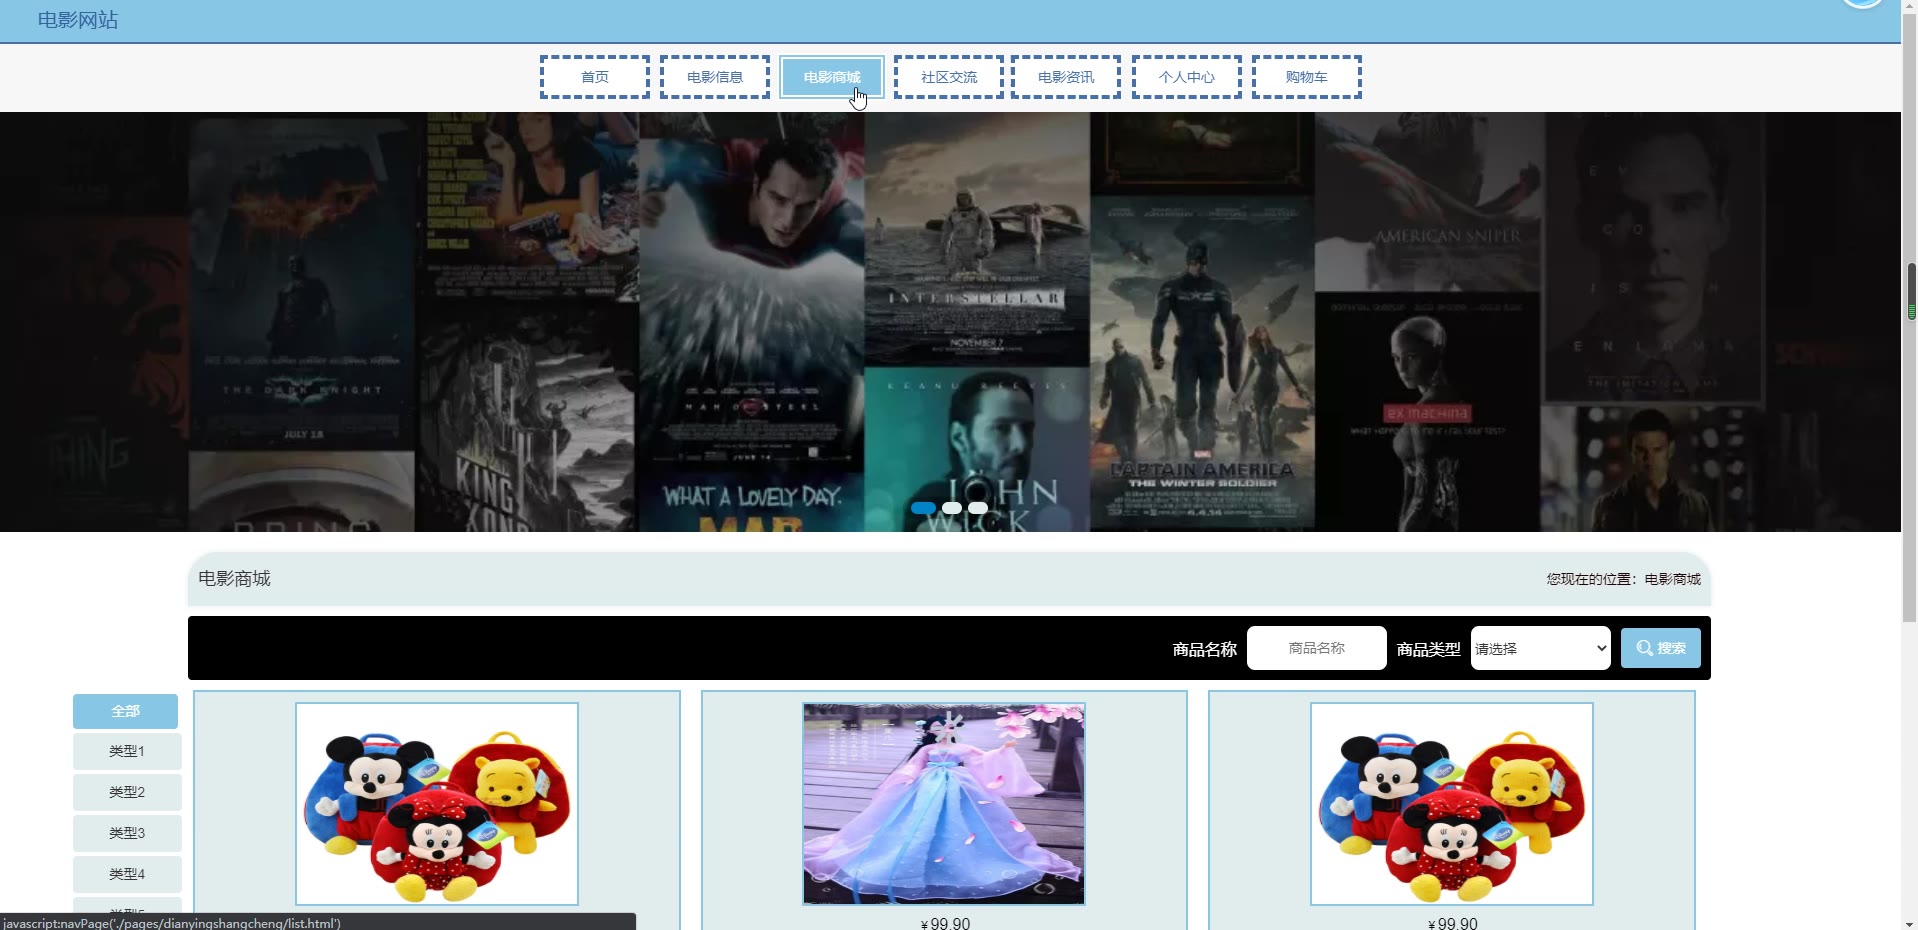Open the 首页 navigation tab
The height and width of the screenshot is (930, 1918).
pos(594,77)
